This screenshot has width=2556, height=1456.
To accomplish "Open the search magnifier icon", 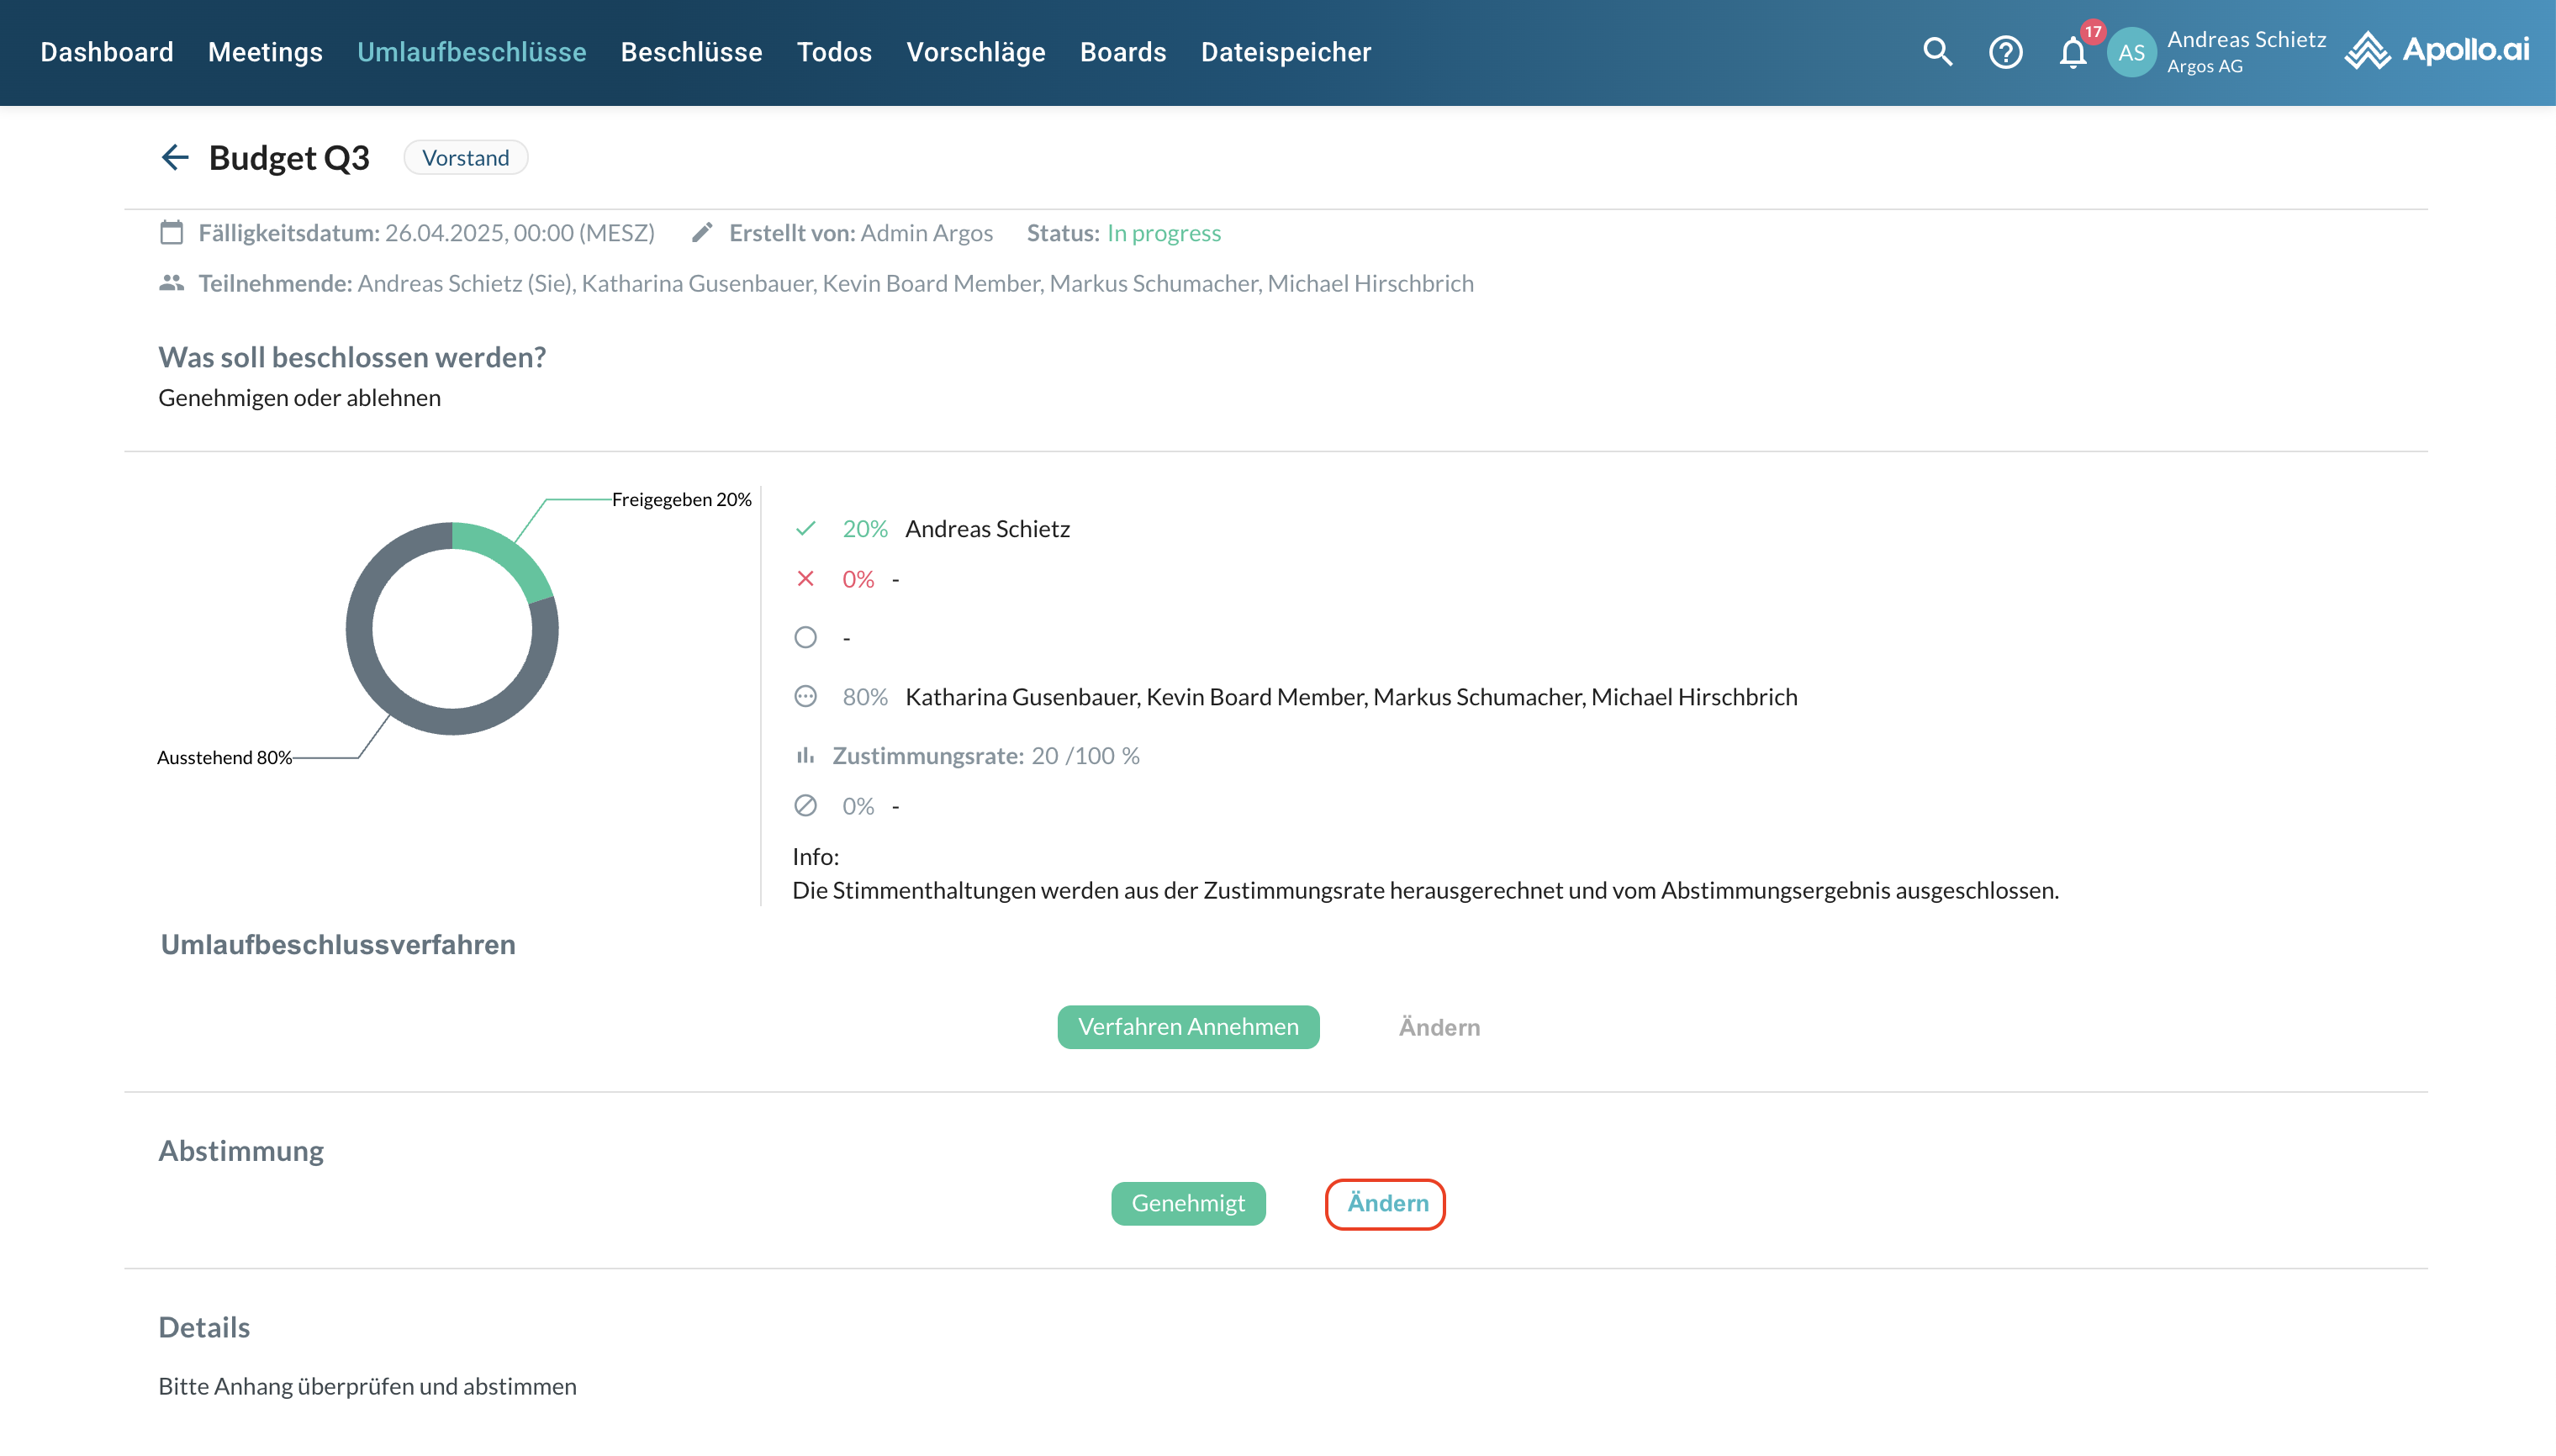I will click(1937, 52).
